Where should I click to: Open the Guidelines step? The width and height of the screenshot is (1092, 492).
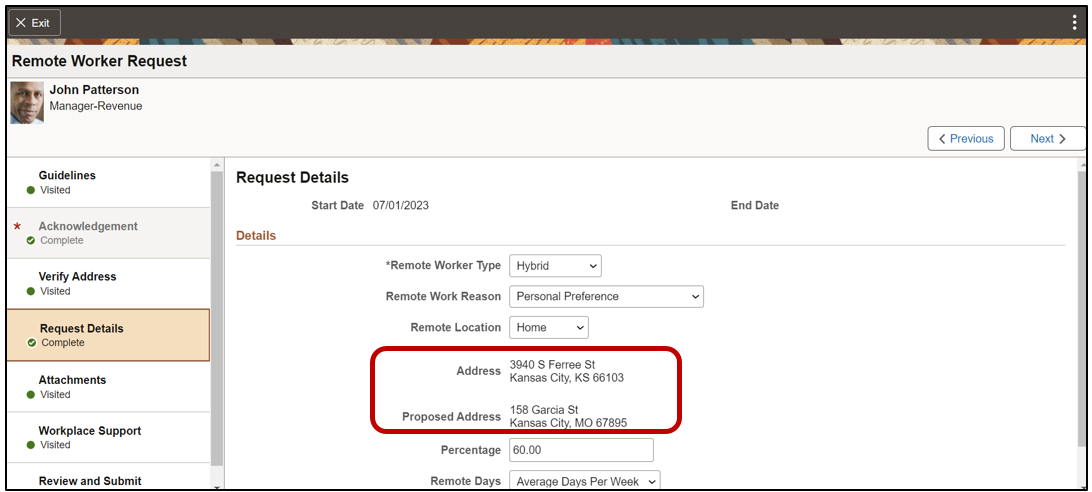tap(68, 176)
